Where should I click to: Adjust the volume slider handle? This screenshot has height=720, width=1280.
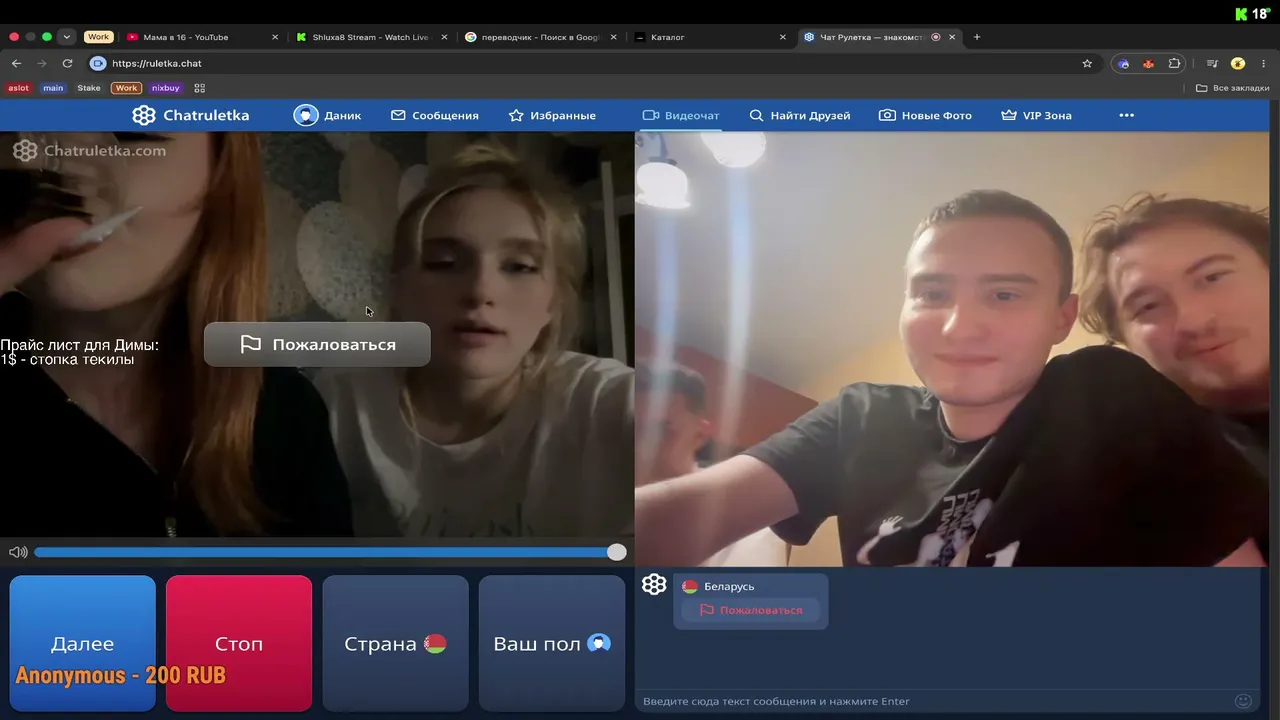617,552
